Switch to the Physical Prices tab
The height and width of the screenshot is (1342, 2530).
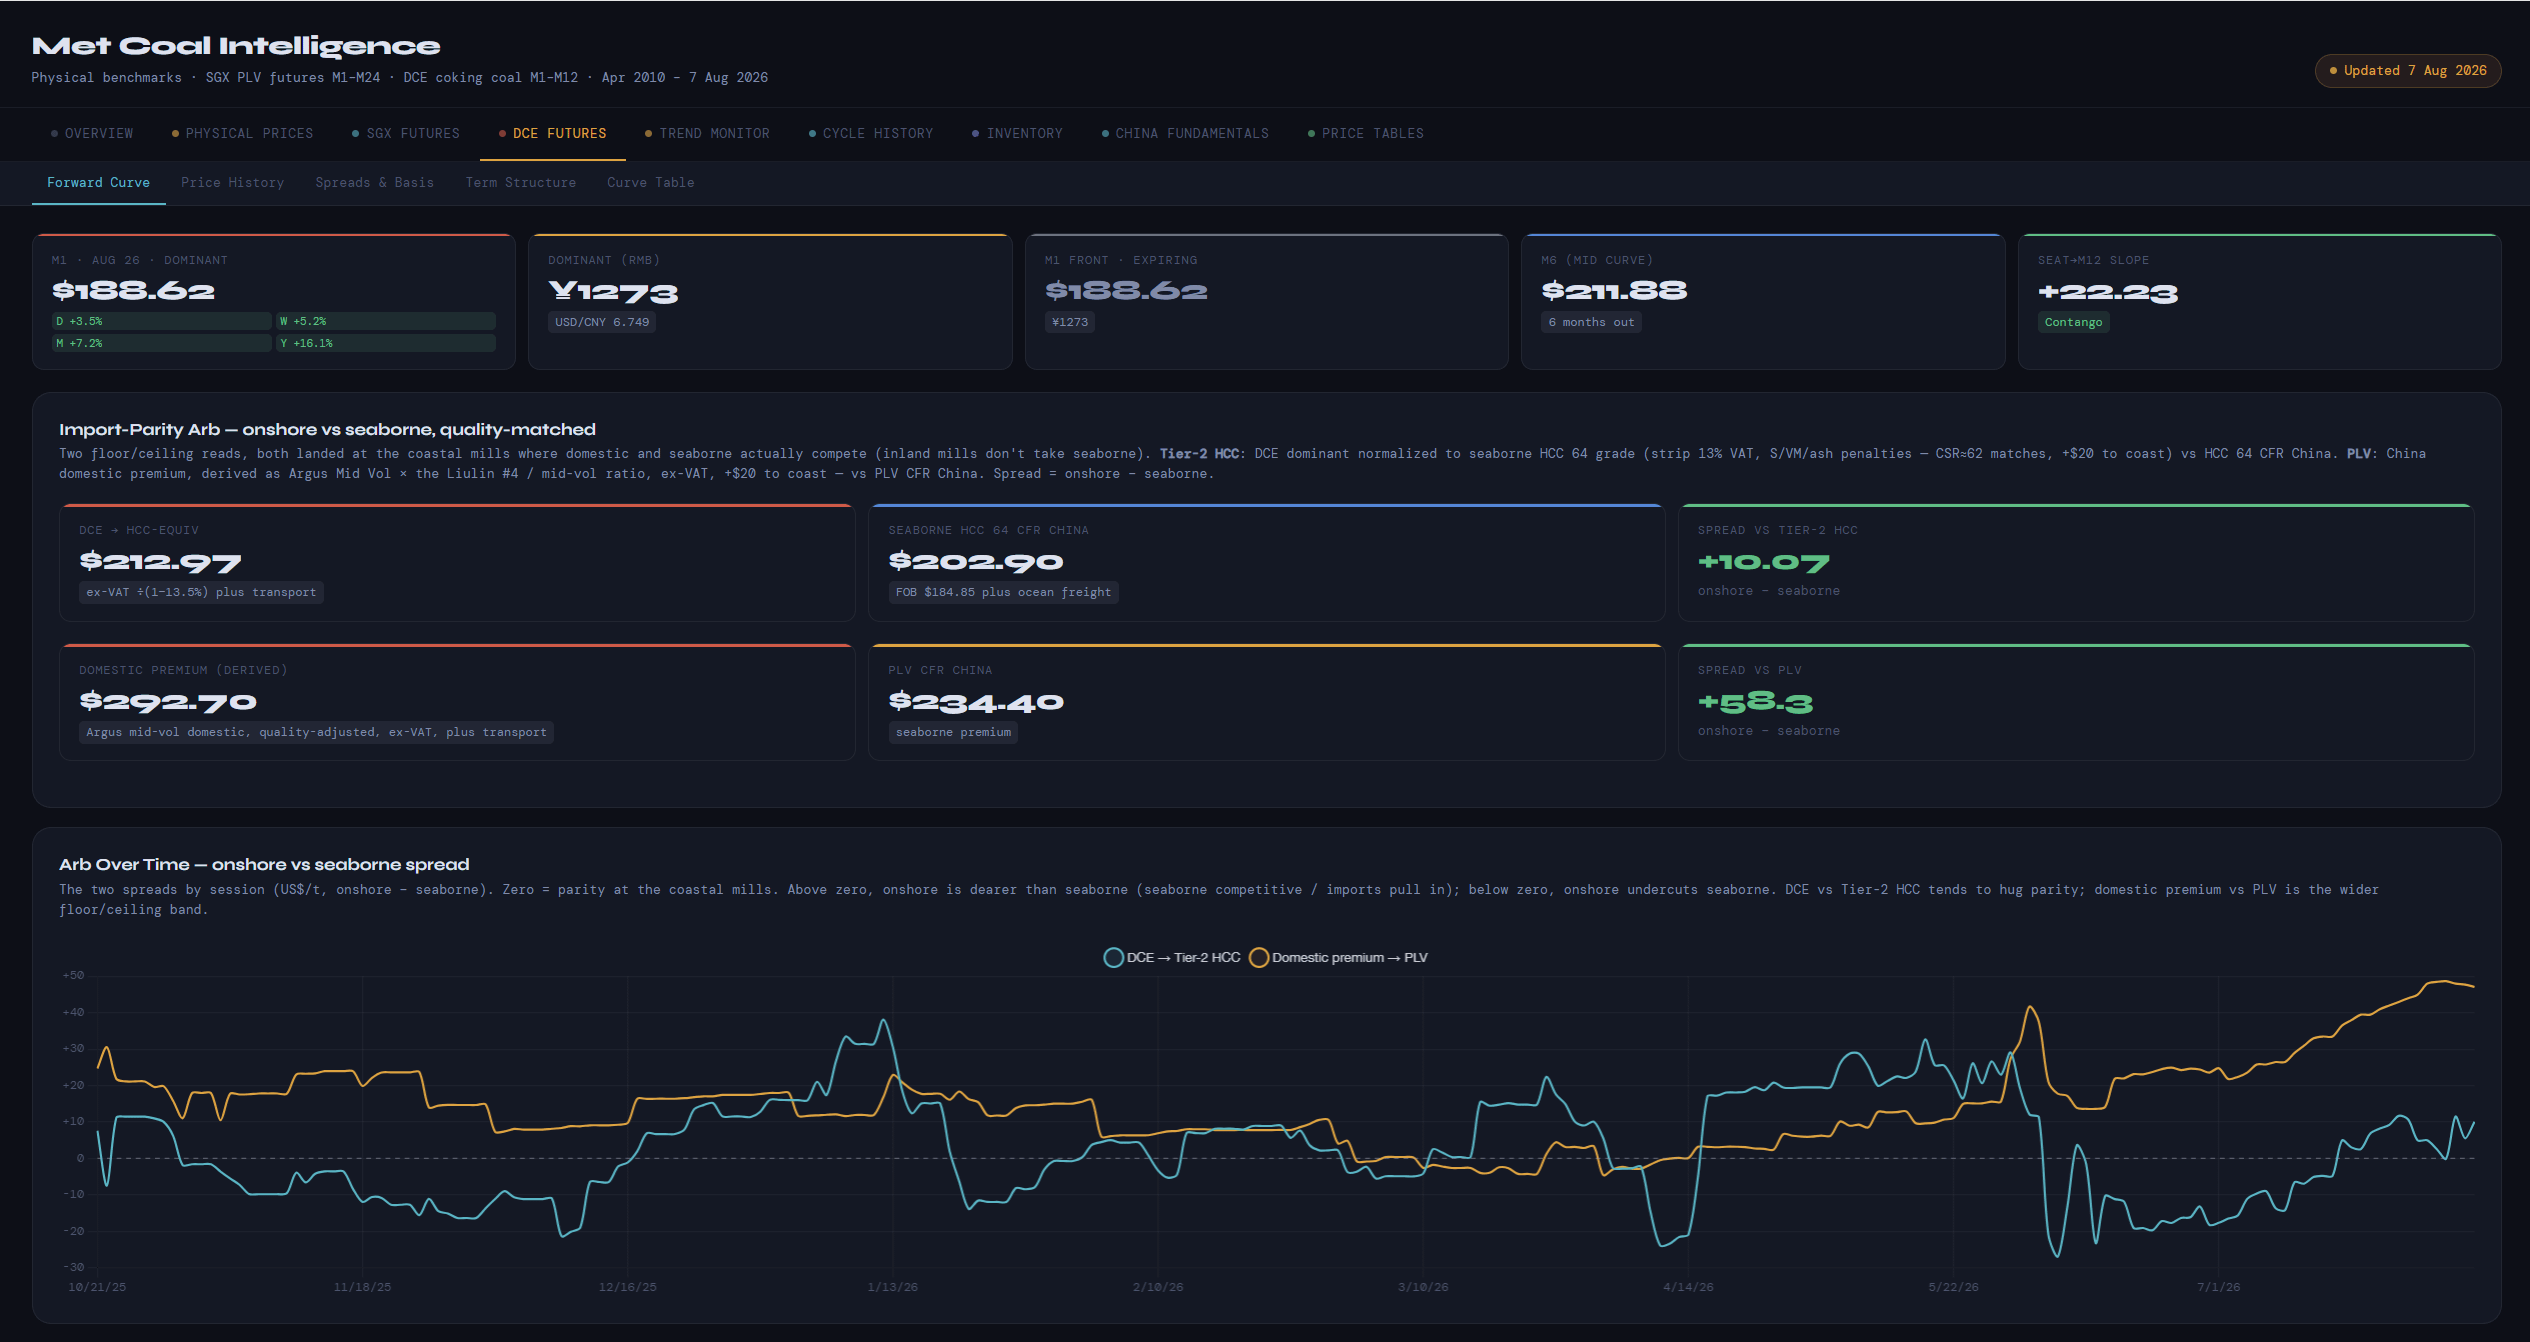(242, 133)
